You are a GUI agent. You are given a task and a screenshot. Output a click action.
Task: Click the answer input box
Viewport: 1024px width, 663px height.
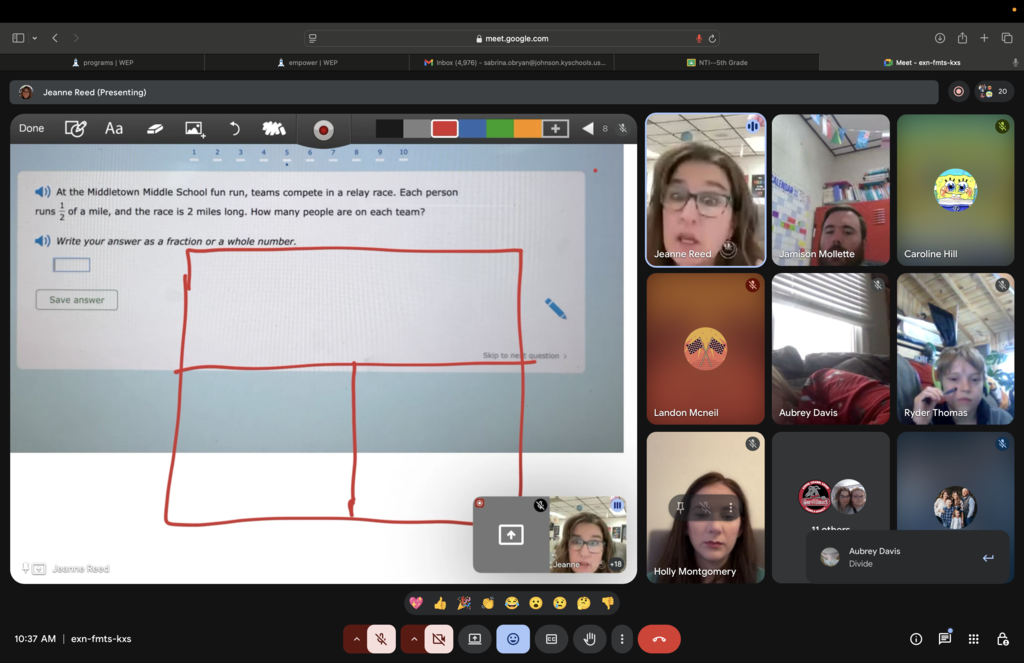coord(71,265)
